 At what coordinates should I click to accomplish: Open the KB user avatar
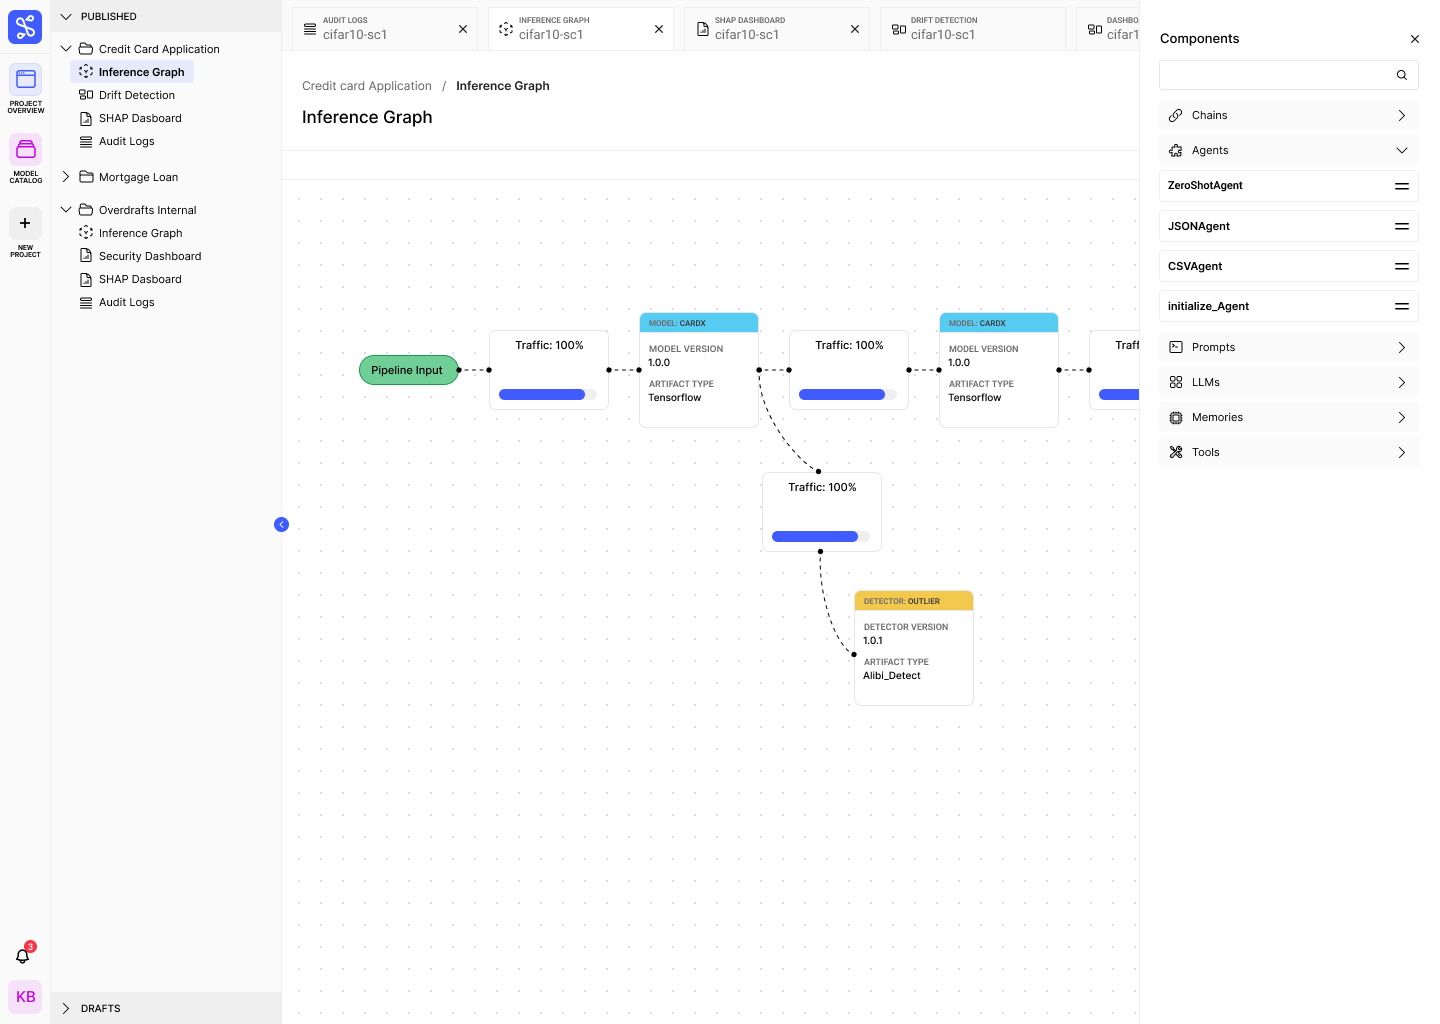(25, 997)
